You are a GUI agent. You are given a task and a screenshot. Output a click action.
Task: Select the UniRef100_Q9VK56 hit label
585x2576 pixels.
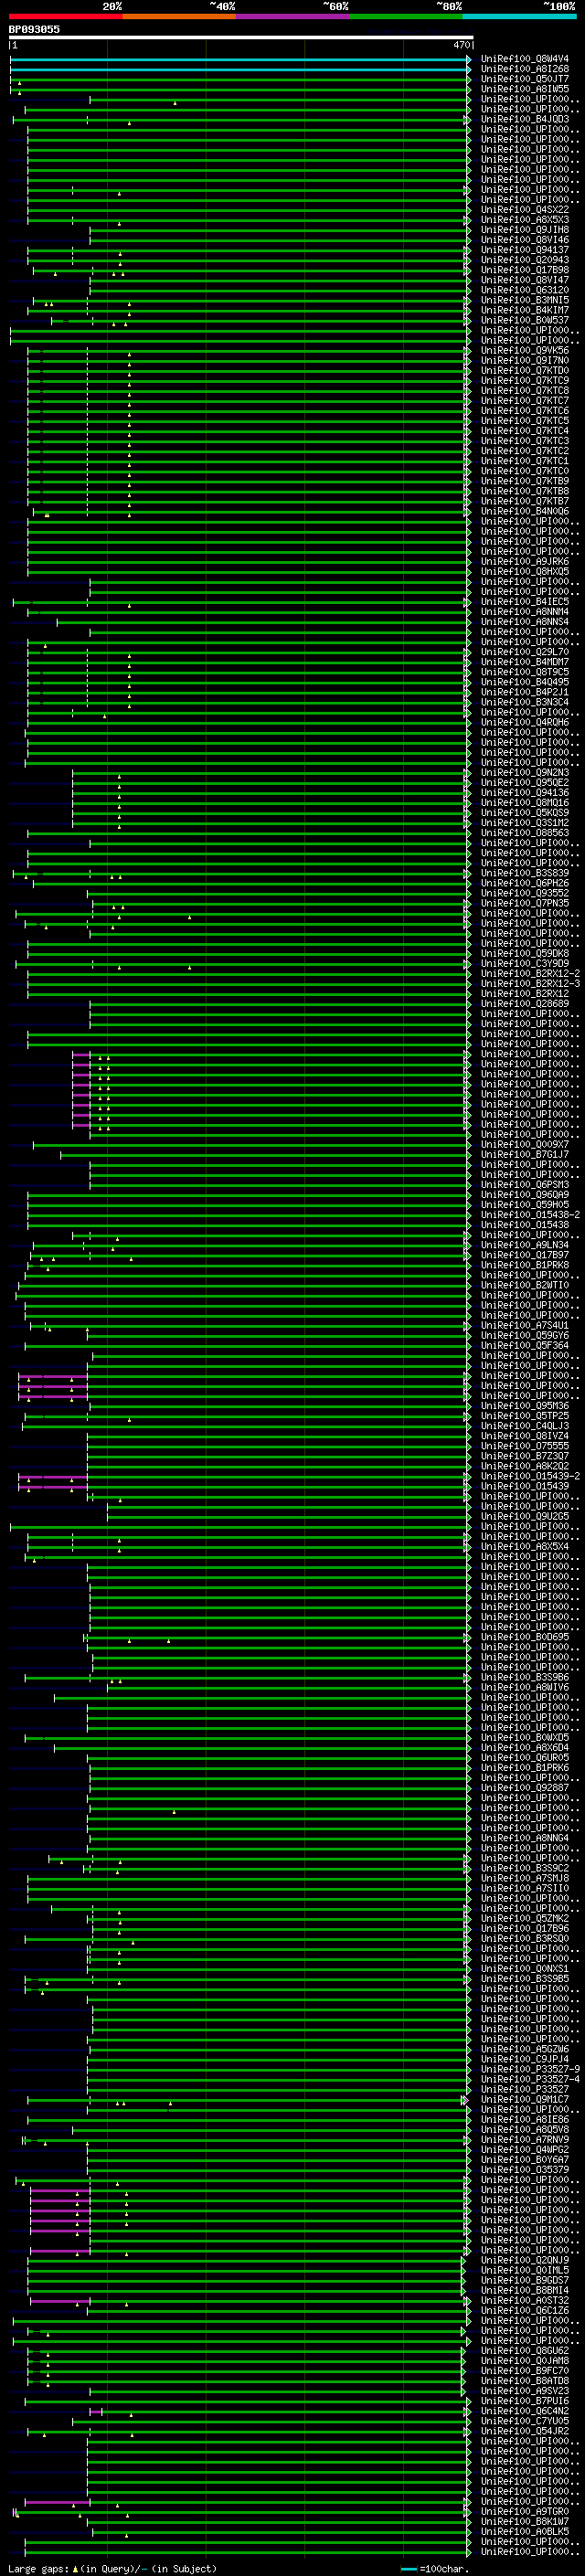[x=525, y=351]
